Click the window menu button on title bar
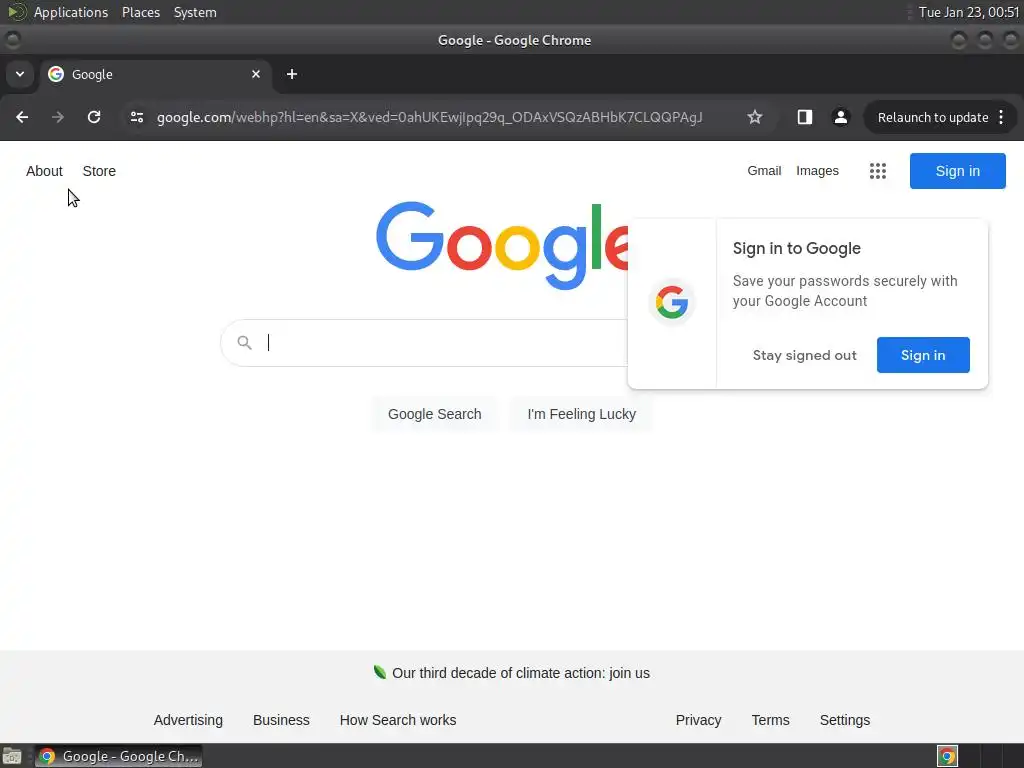The width and height of the screenshot is (1024, 768). pos(12,40)
